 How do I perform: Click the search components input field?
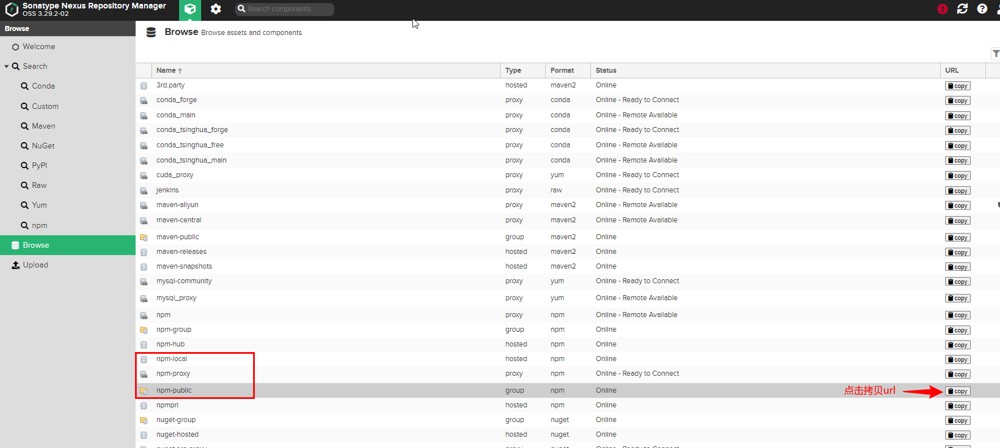click(284, 10)
